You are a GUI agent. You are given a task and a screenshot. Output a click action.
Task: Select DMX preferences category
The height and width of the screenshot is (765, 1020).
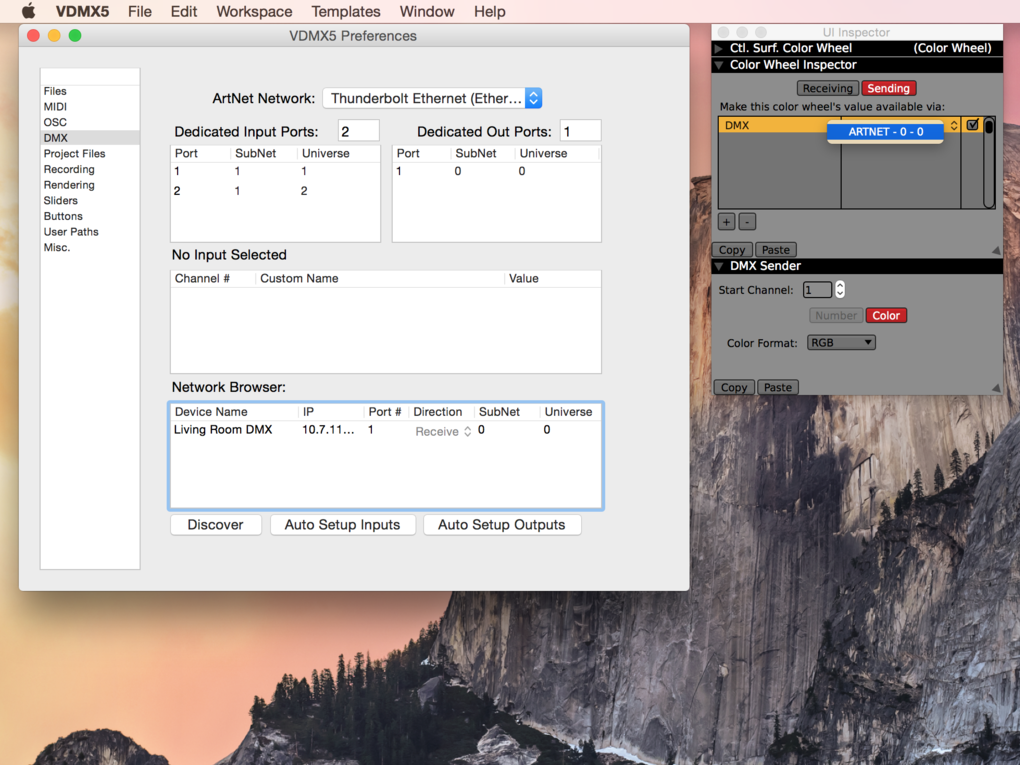[x=90, y=138]
